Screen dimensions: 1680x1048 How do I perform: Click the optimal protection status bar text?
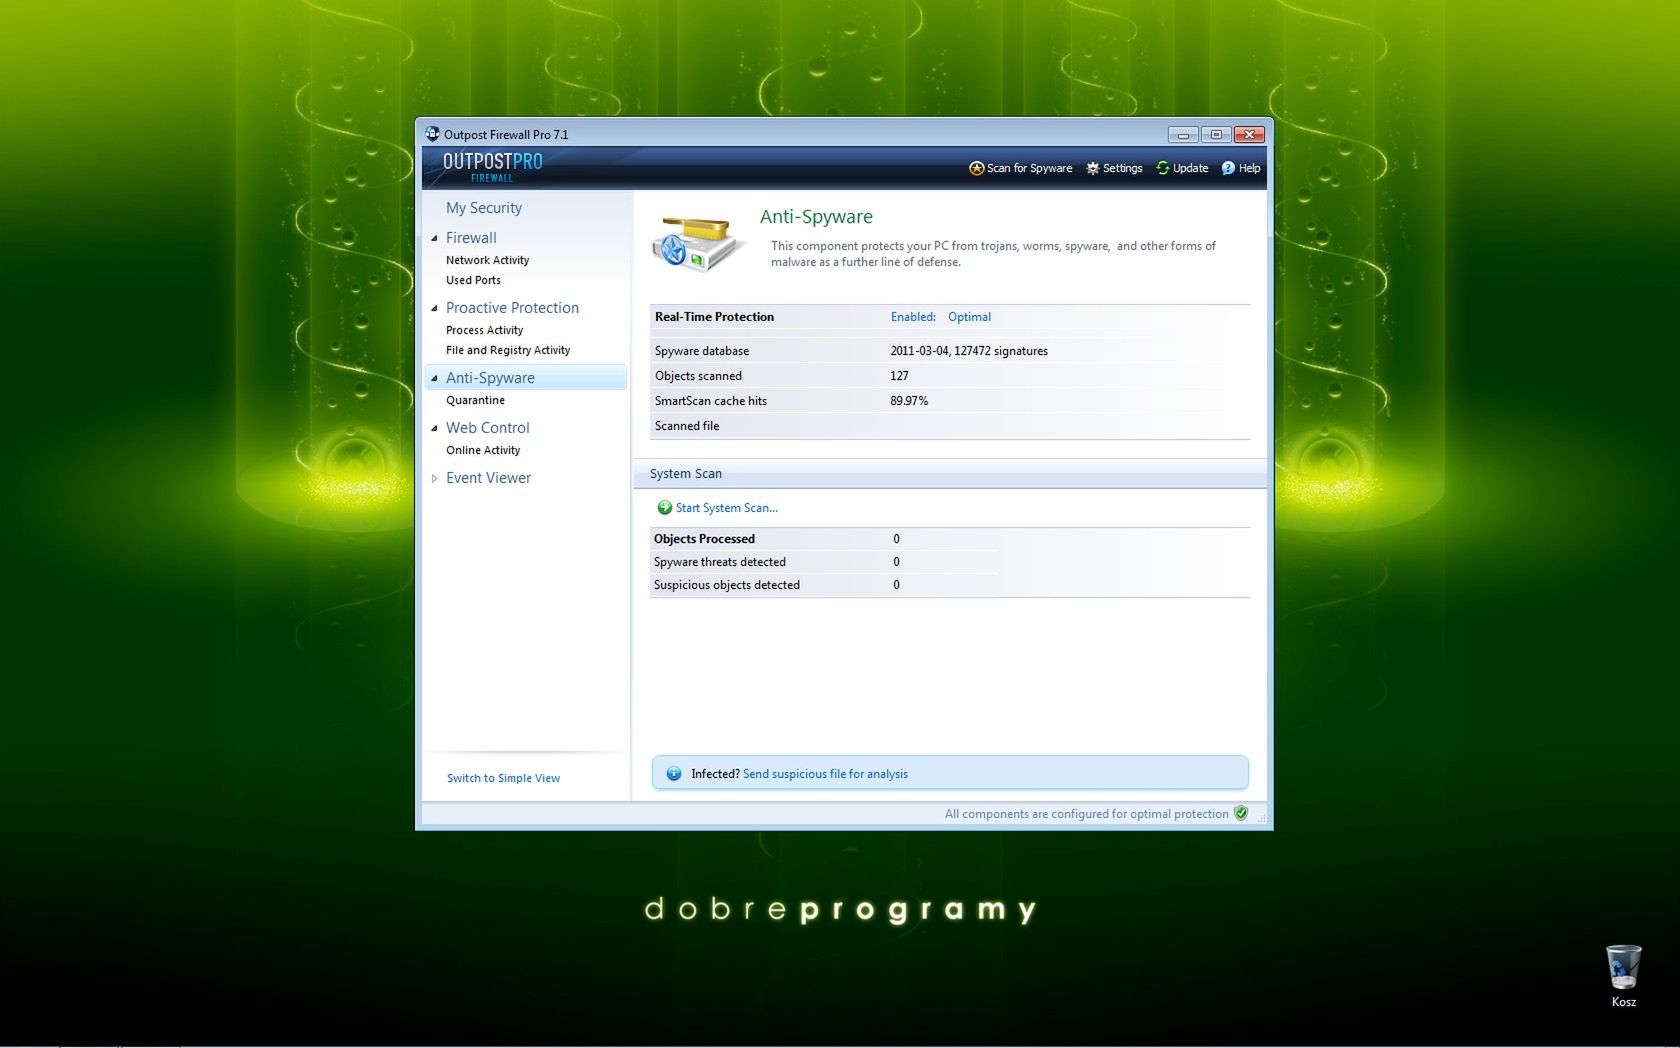pyautogui.click(x=1086, y=814)
